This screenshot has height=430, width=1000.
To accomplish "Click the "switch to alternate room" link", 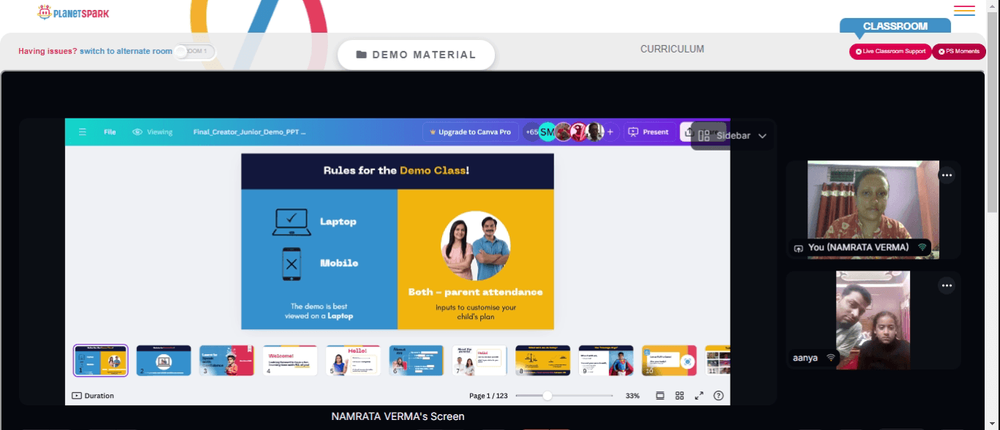I will coord(126,51).
